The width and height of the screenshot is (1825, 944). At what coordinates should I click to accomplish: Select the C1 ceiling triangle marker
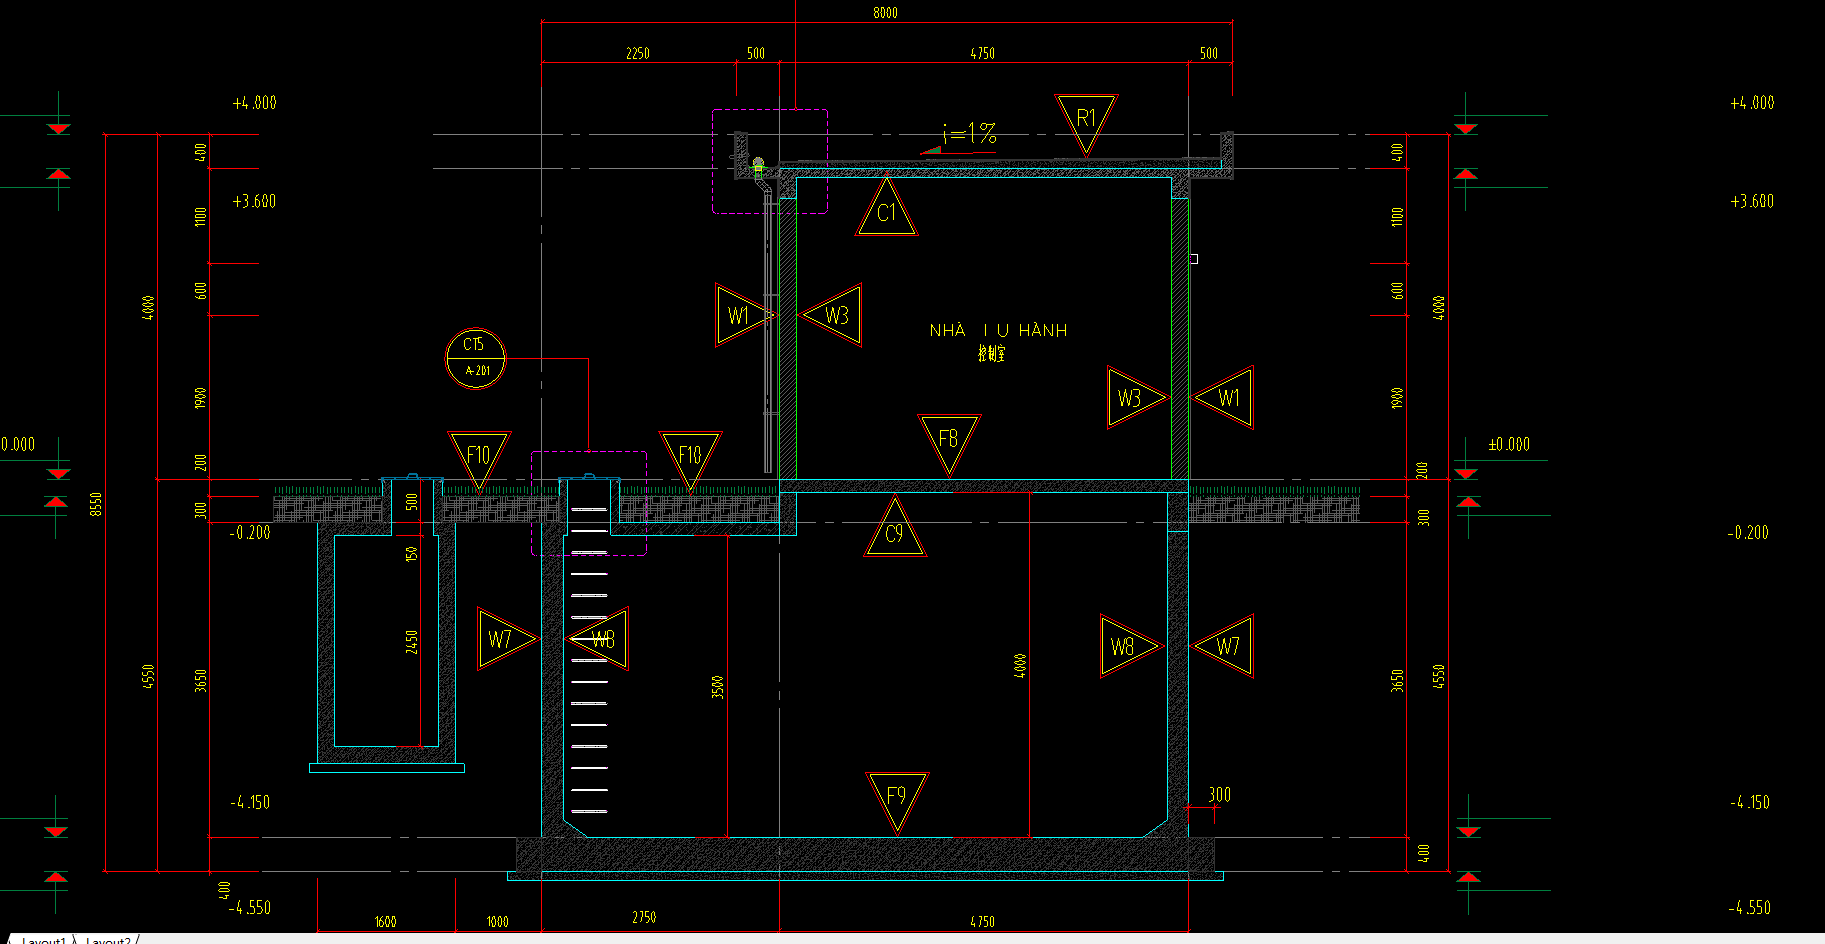point(887,207)
